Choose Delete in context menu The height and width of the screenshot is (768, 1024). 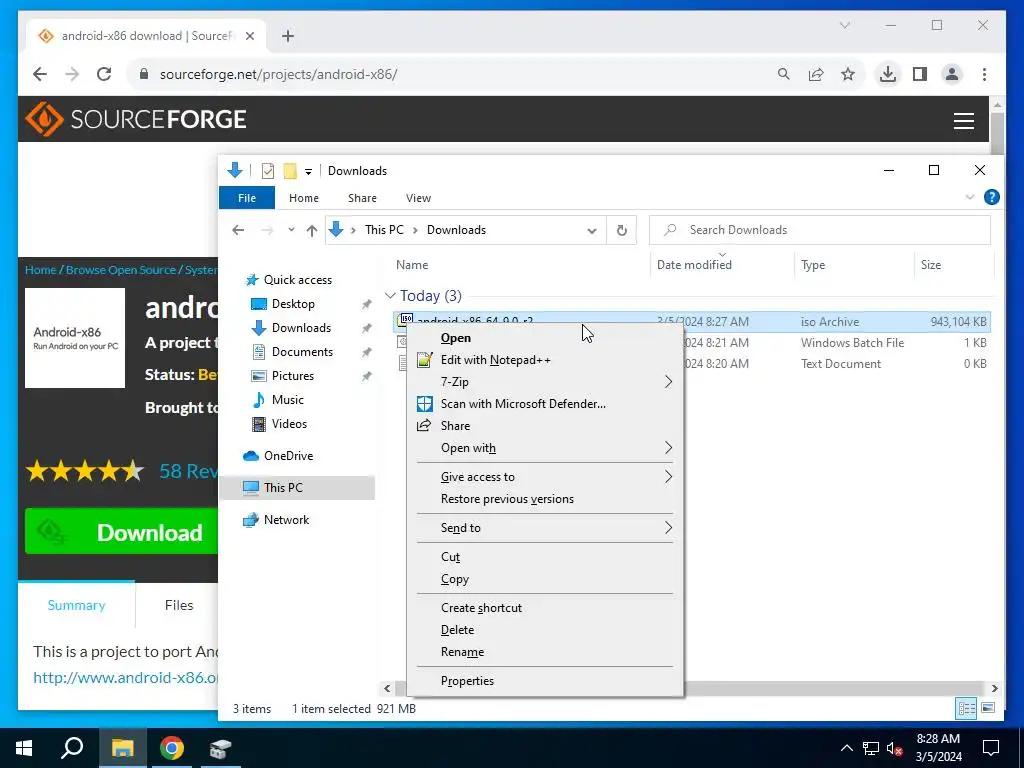tap(545, 630)
